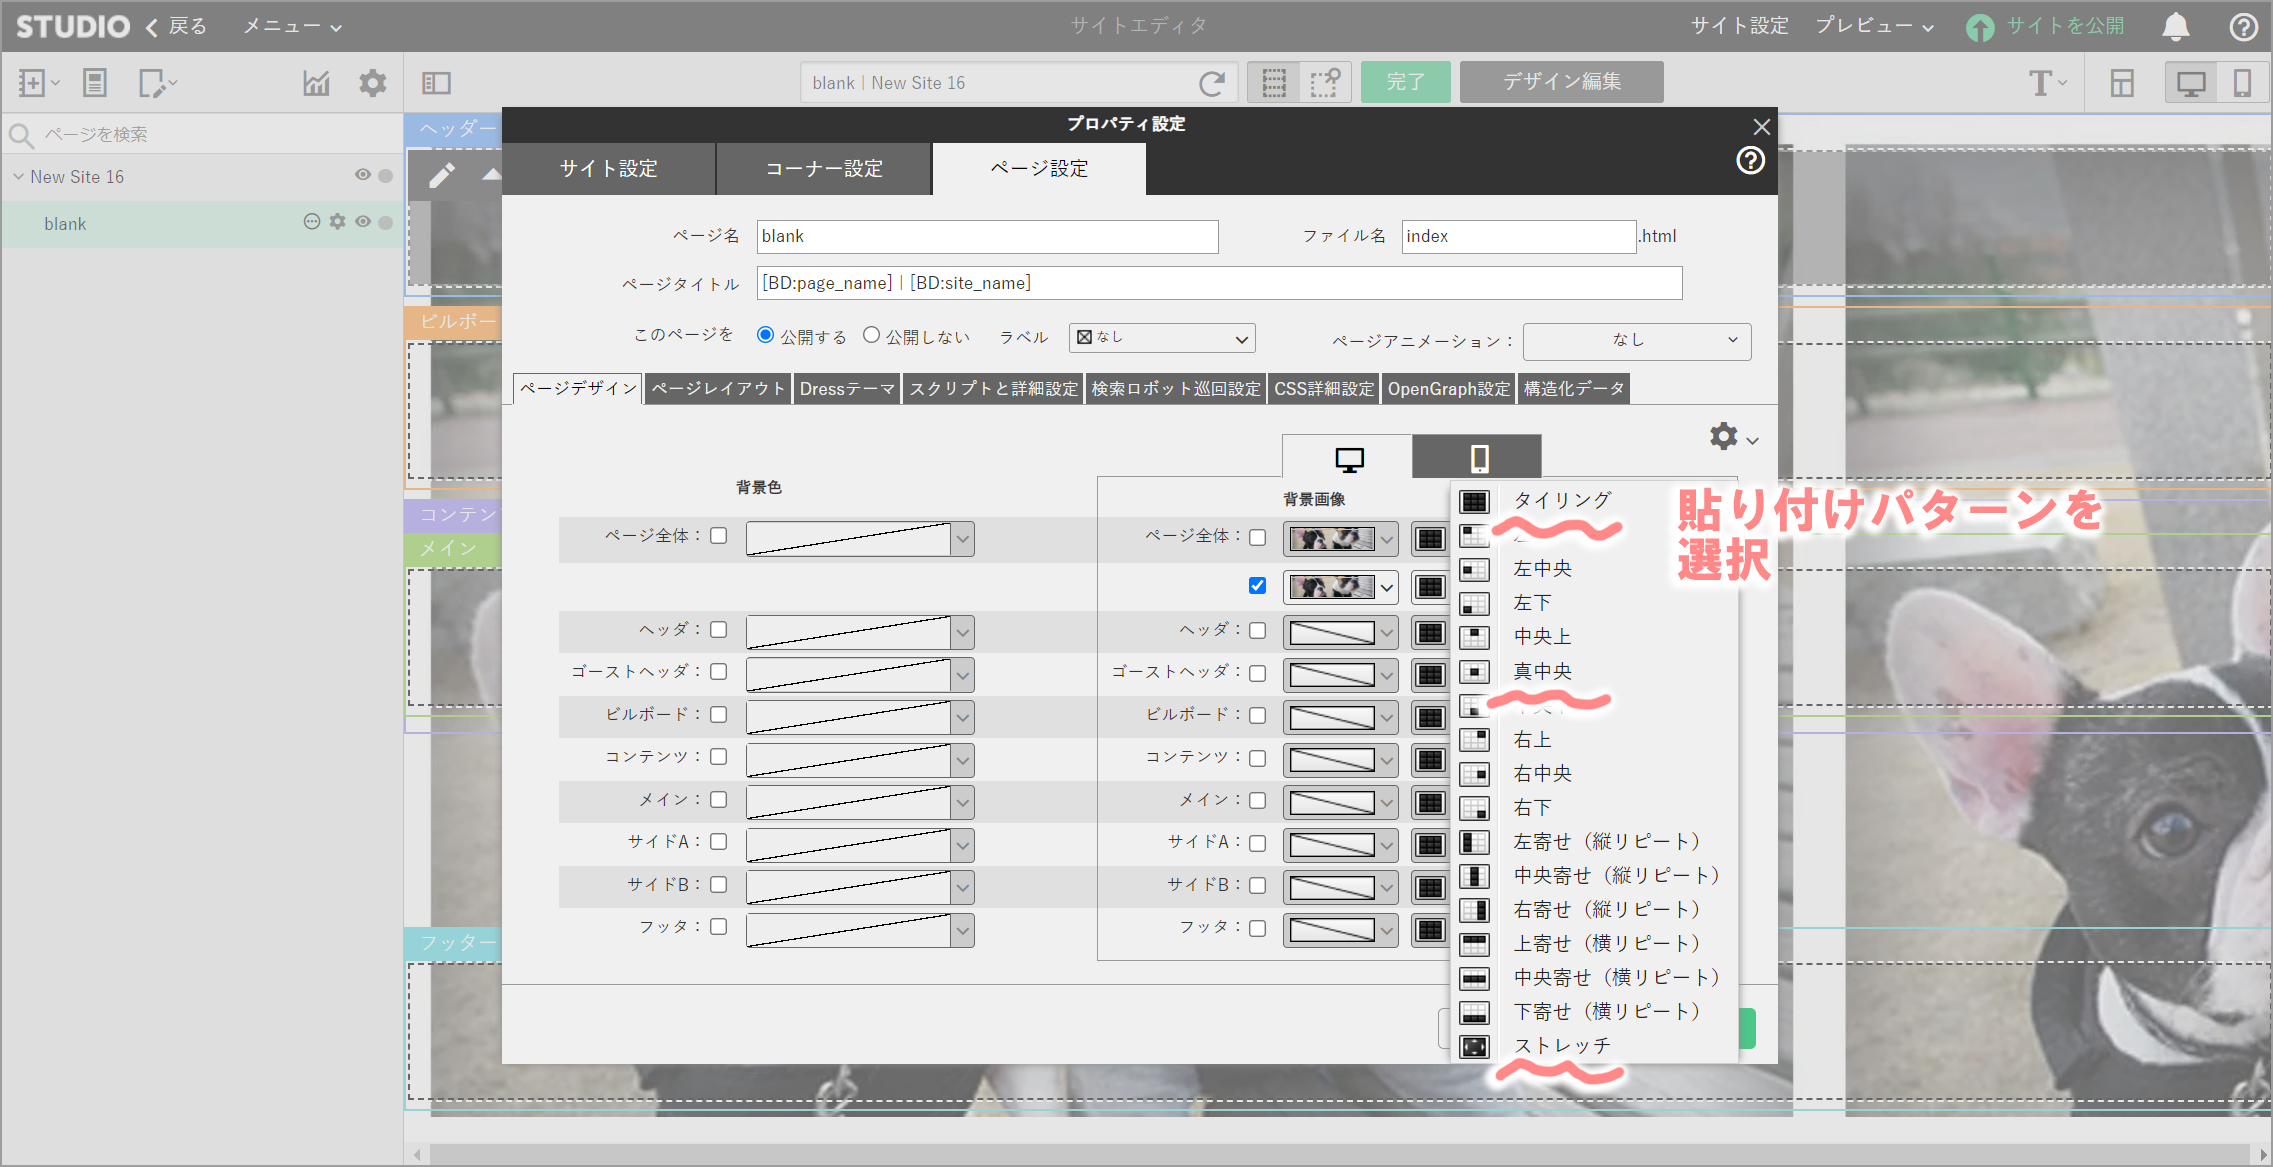Open the site statistics chart icon
Screen dimensions: 2273x1167
tap(316, 83)
